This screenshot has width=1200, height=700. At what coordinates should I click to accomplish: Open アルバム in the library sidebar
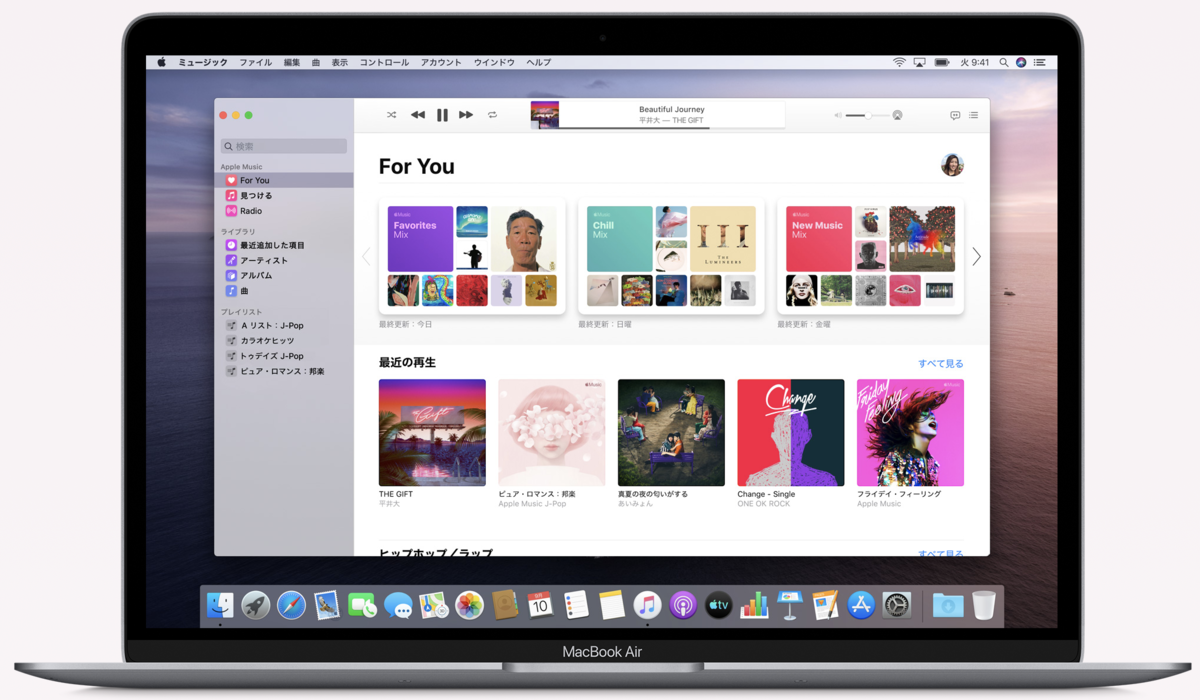click(x=252, y=275)
